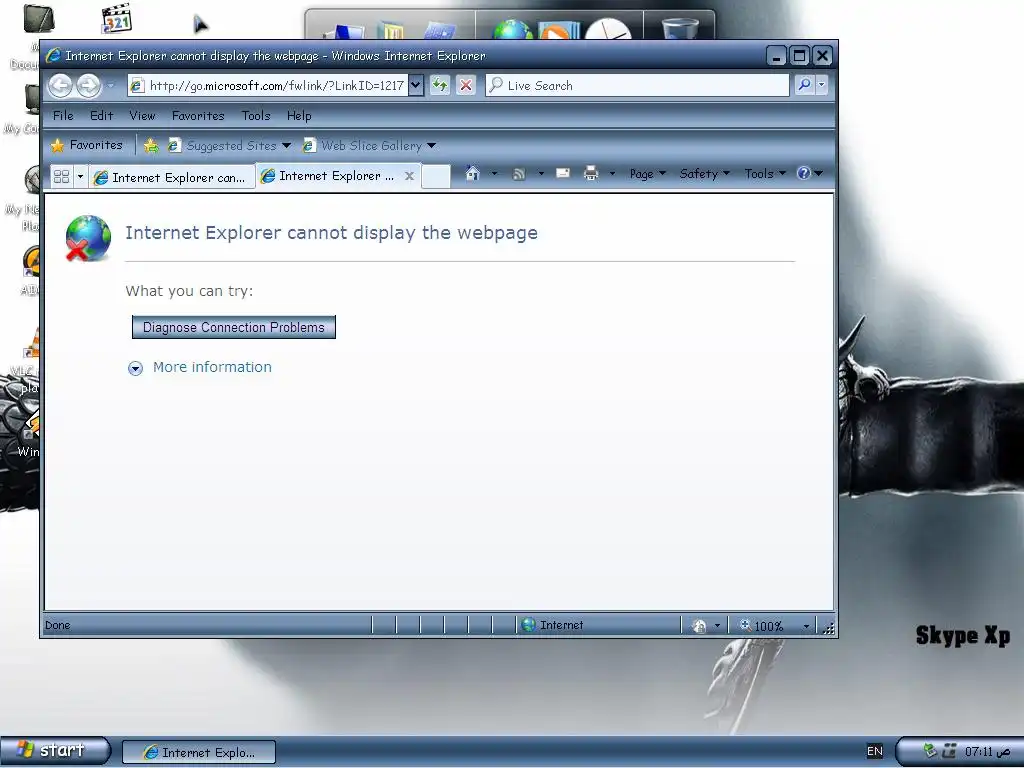Image resolution: width=1024 pixels, height=768 pixels.
Task: Click the network connection tray icon
Action: pos(949,751)
